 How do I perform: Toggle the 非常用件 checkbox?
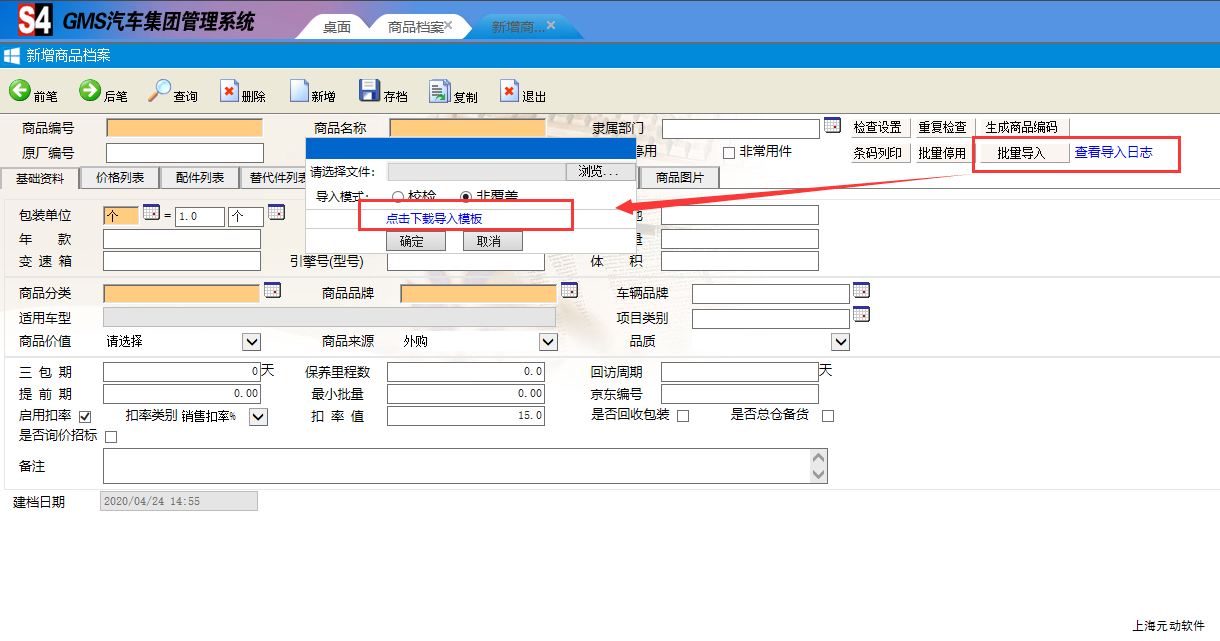click(729, 152)
